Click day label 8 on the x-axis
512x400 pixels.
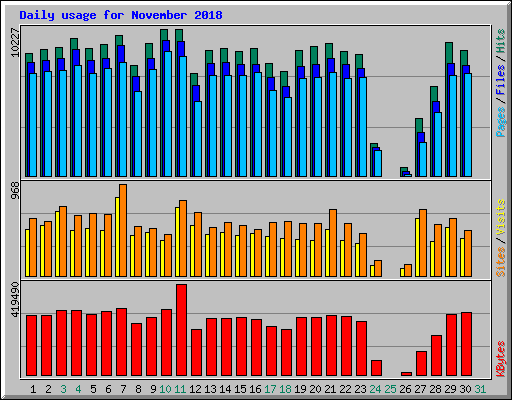(x=138, y=389)
